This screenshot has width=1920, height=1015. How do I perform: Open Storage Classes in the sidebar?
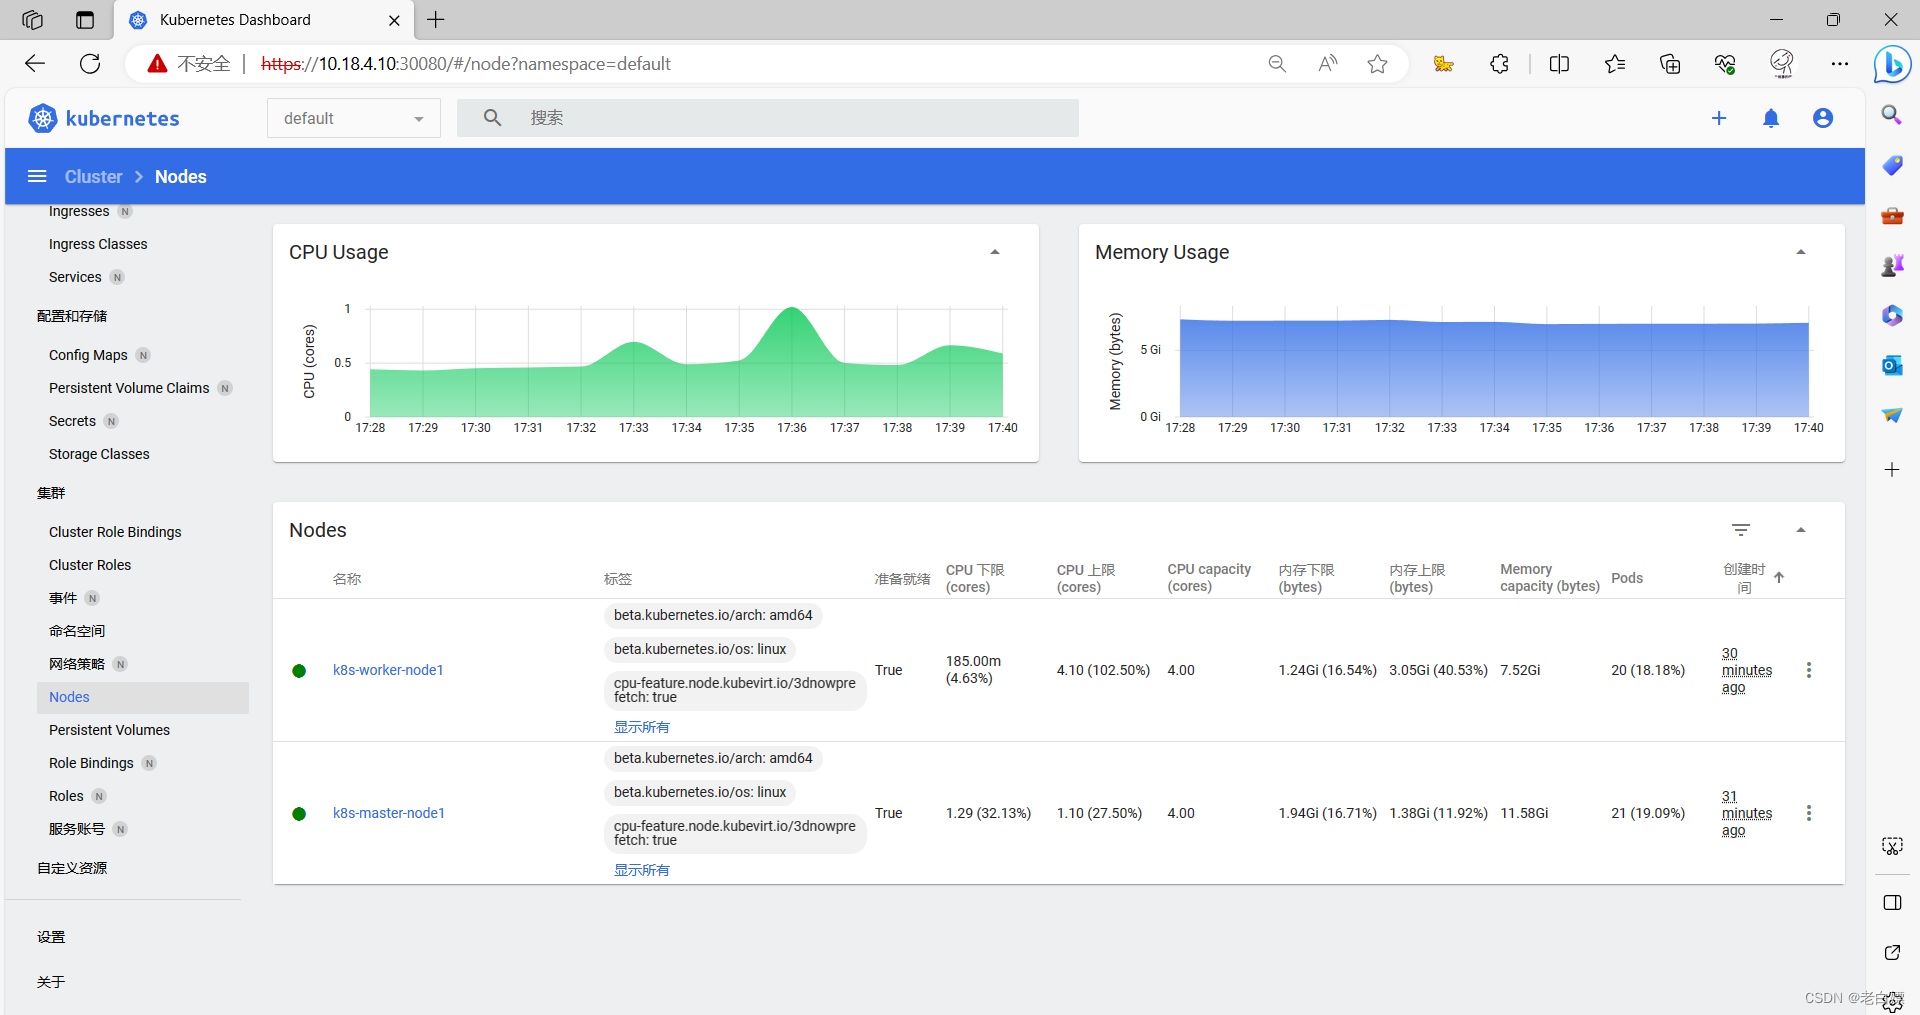pyautogui.click(x=99, y=454)
